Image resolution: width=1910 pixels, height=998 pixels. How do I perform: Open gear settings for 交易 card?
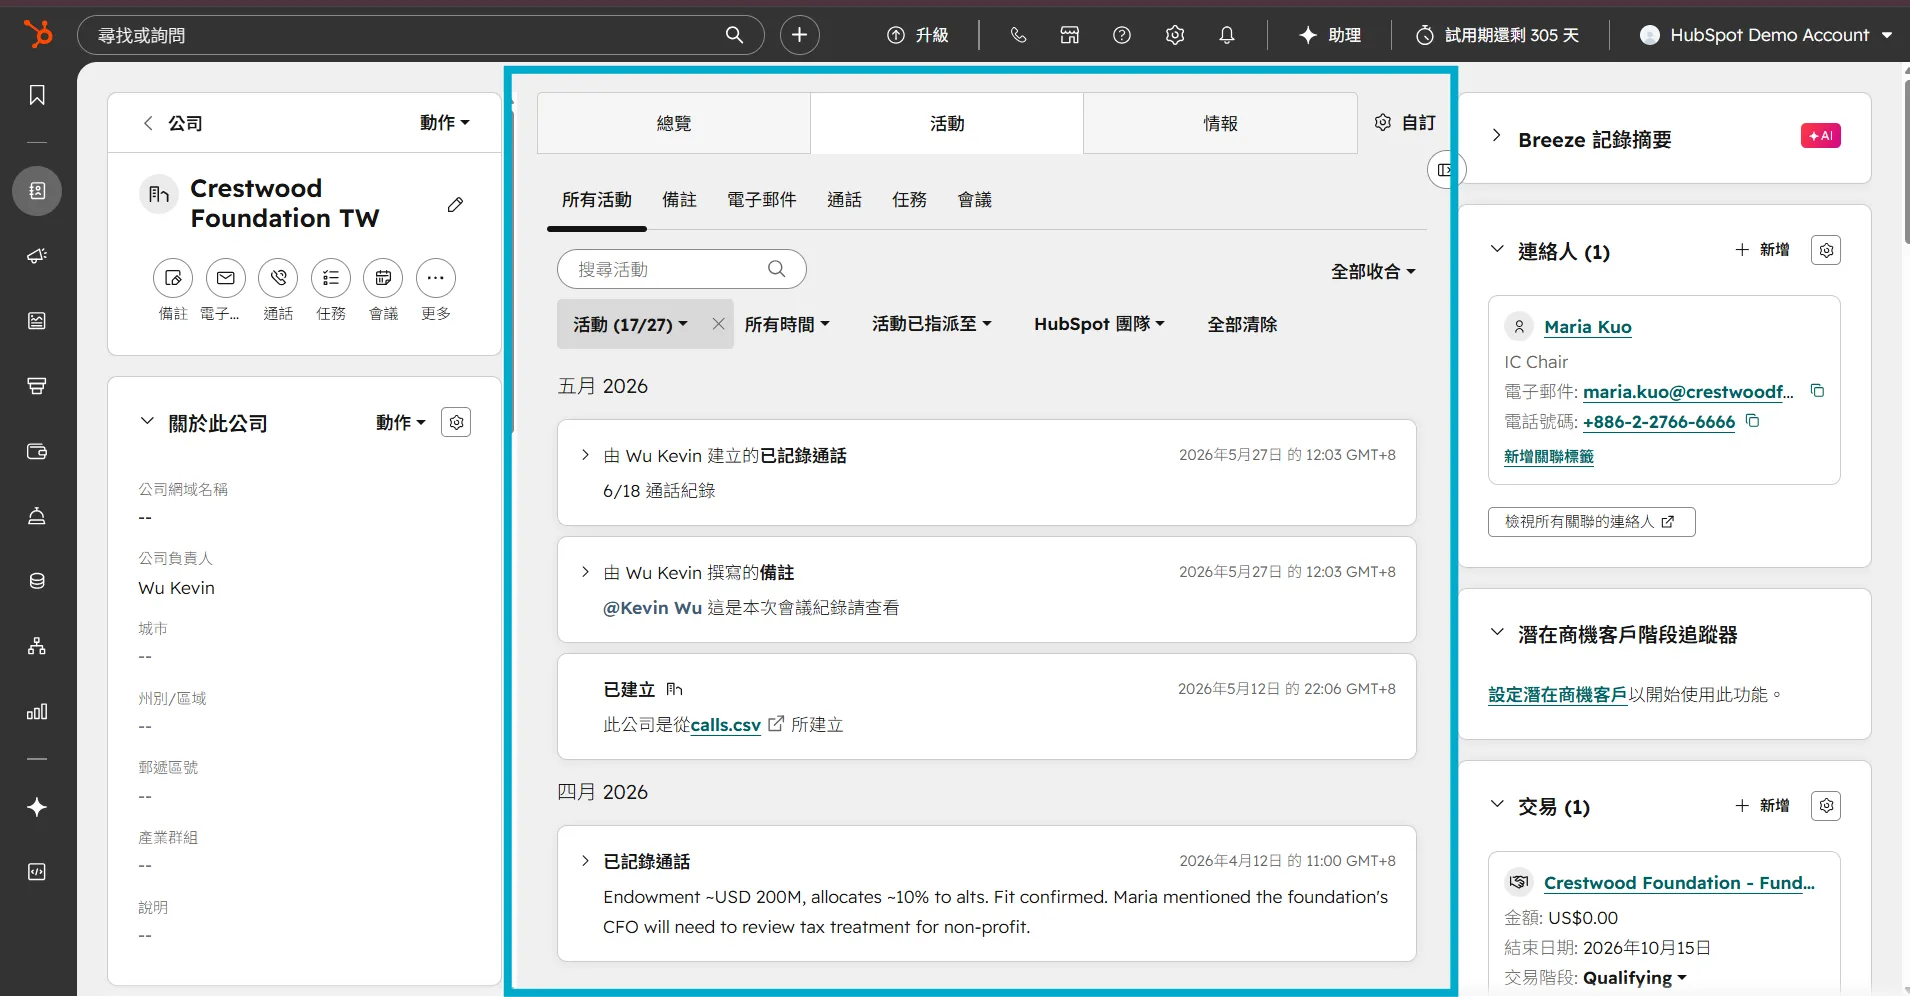[1826, 806]
